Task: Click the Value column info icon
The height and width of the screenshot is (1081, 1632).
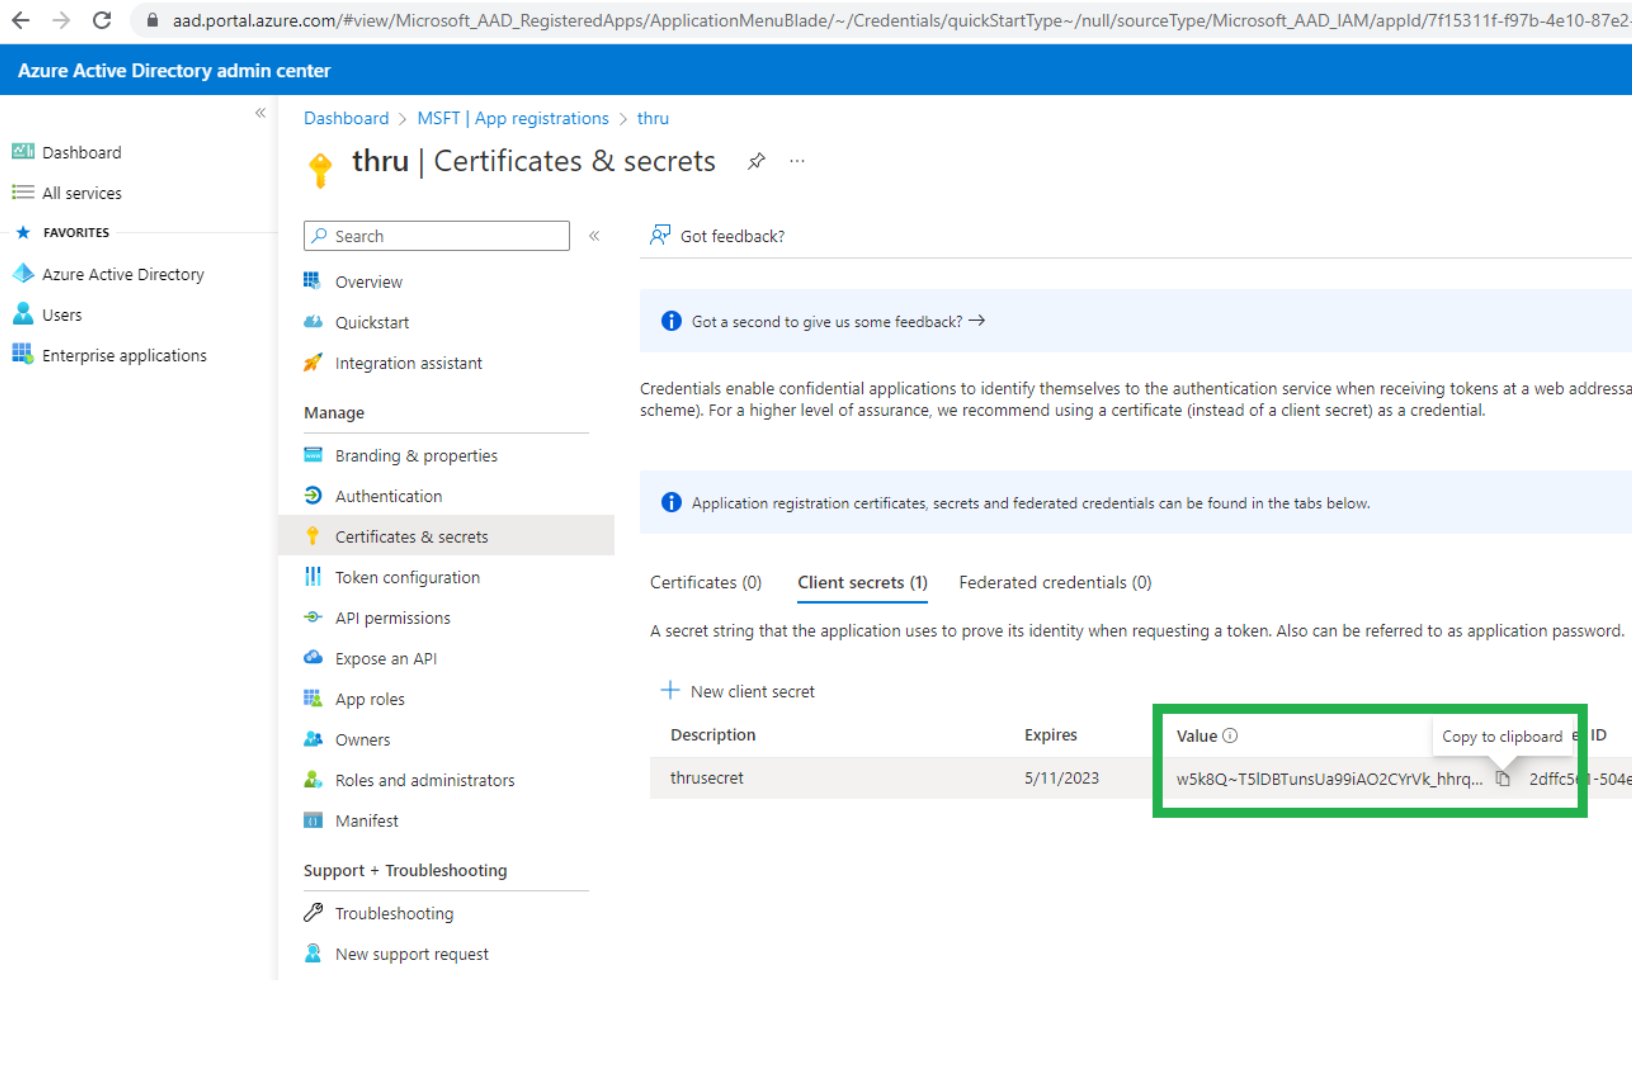Action: click(1230, 736)
